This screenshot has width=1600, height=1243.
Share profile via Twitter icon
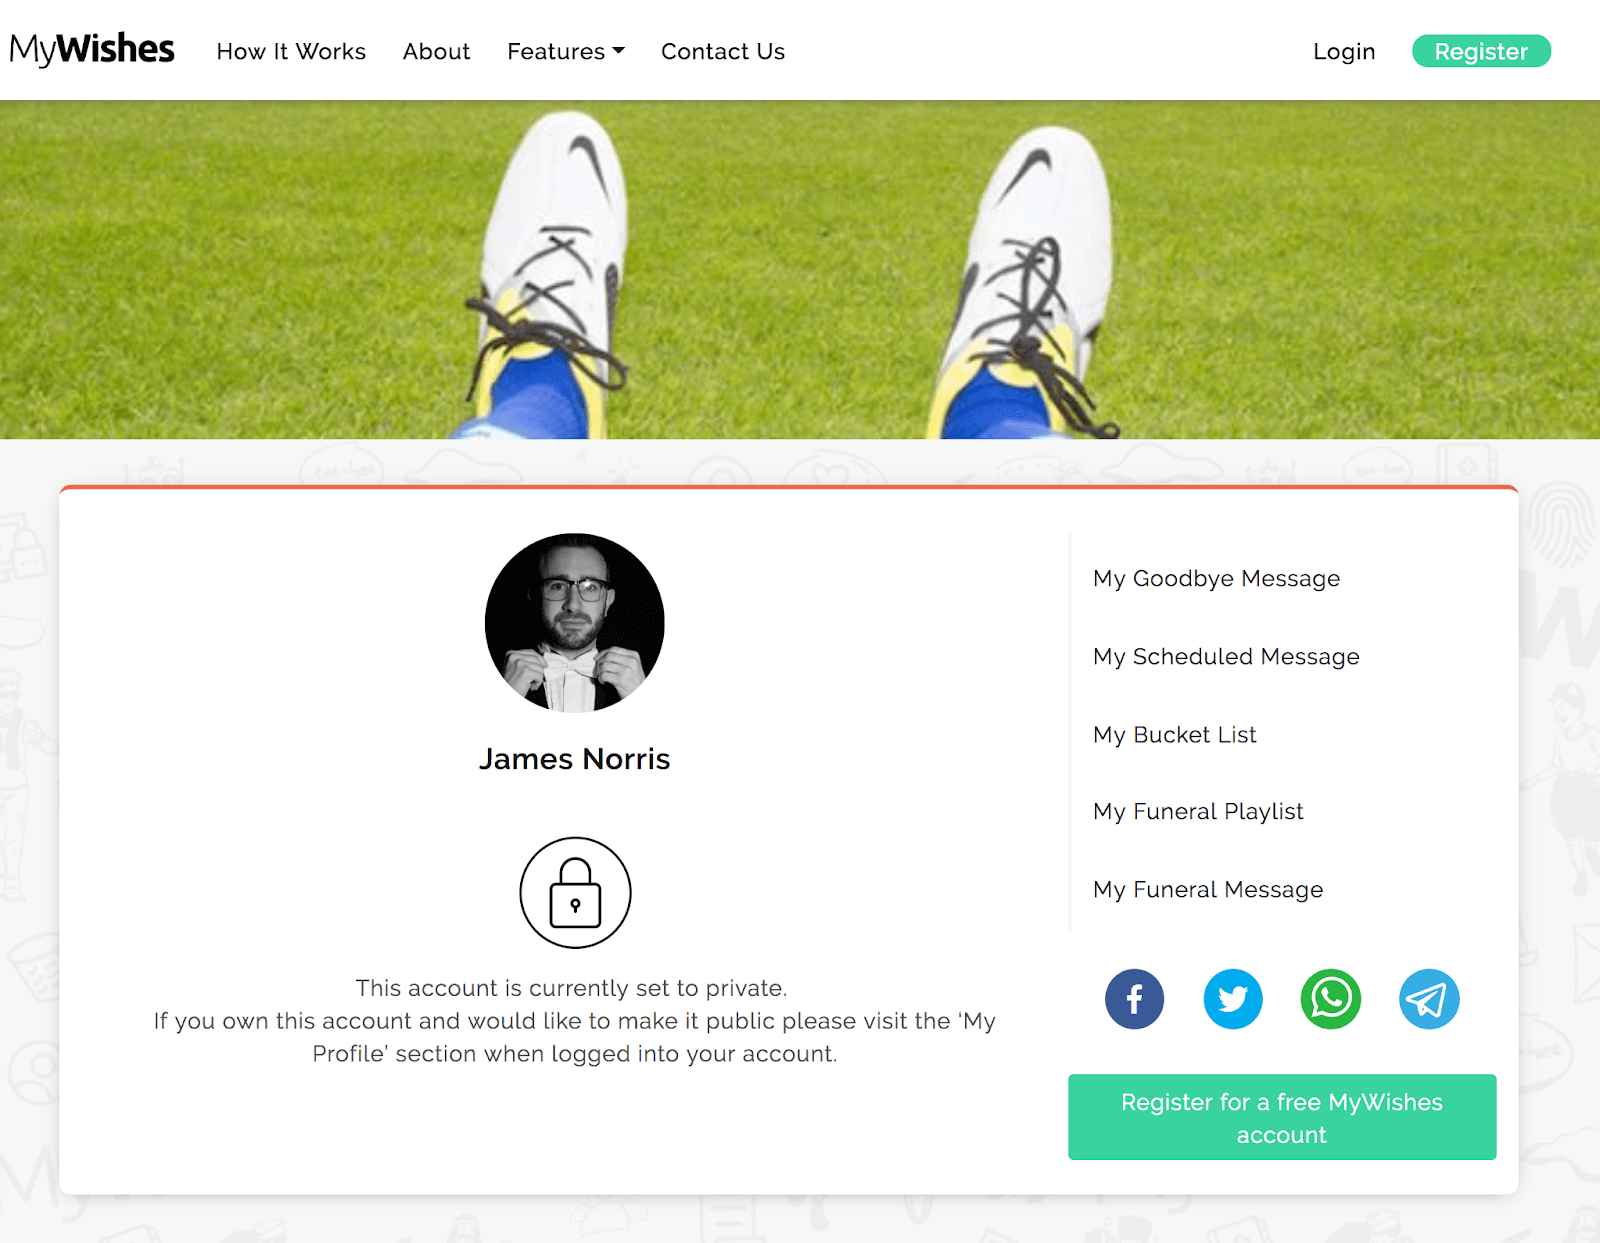[1232, 998]
